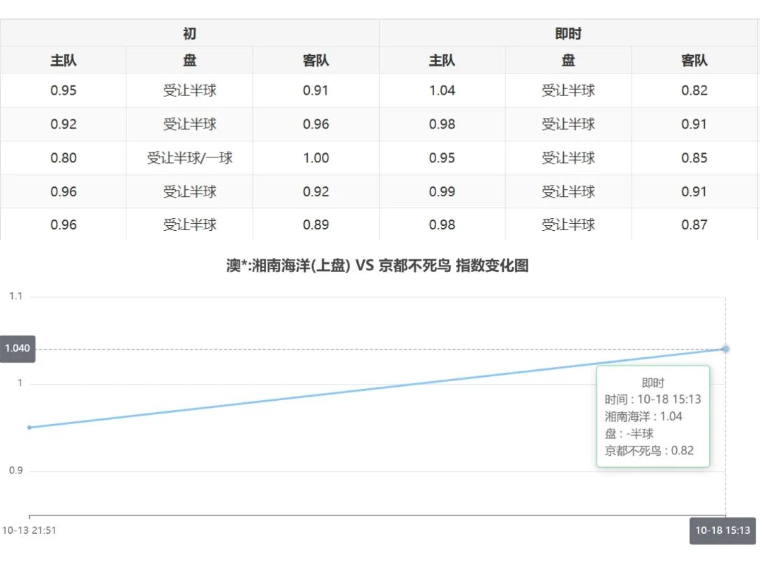Select the 客队 column header under 即时
This screenshot has height=569, width=775.
pos(694,60)
